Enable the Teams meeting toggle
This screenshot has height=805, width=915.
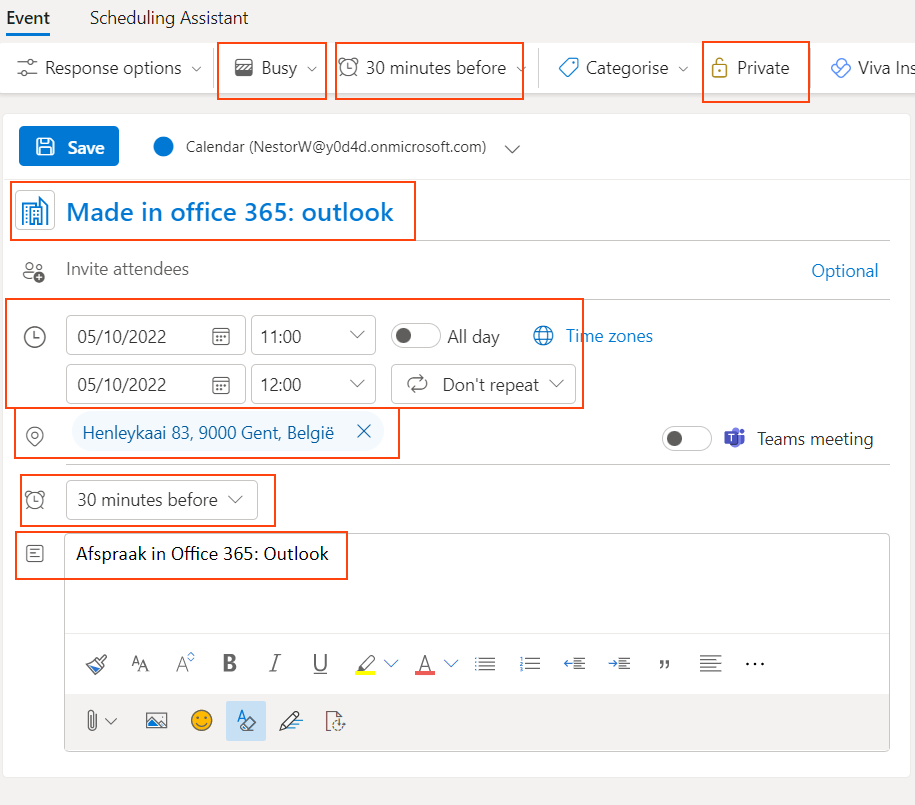point(686,438)
